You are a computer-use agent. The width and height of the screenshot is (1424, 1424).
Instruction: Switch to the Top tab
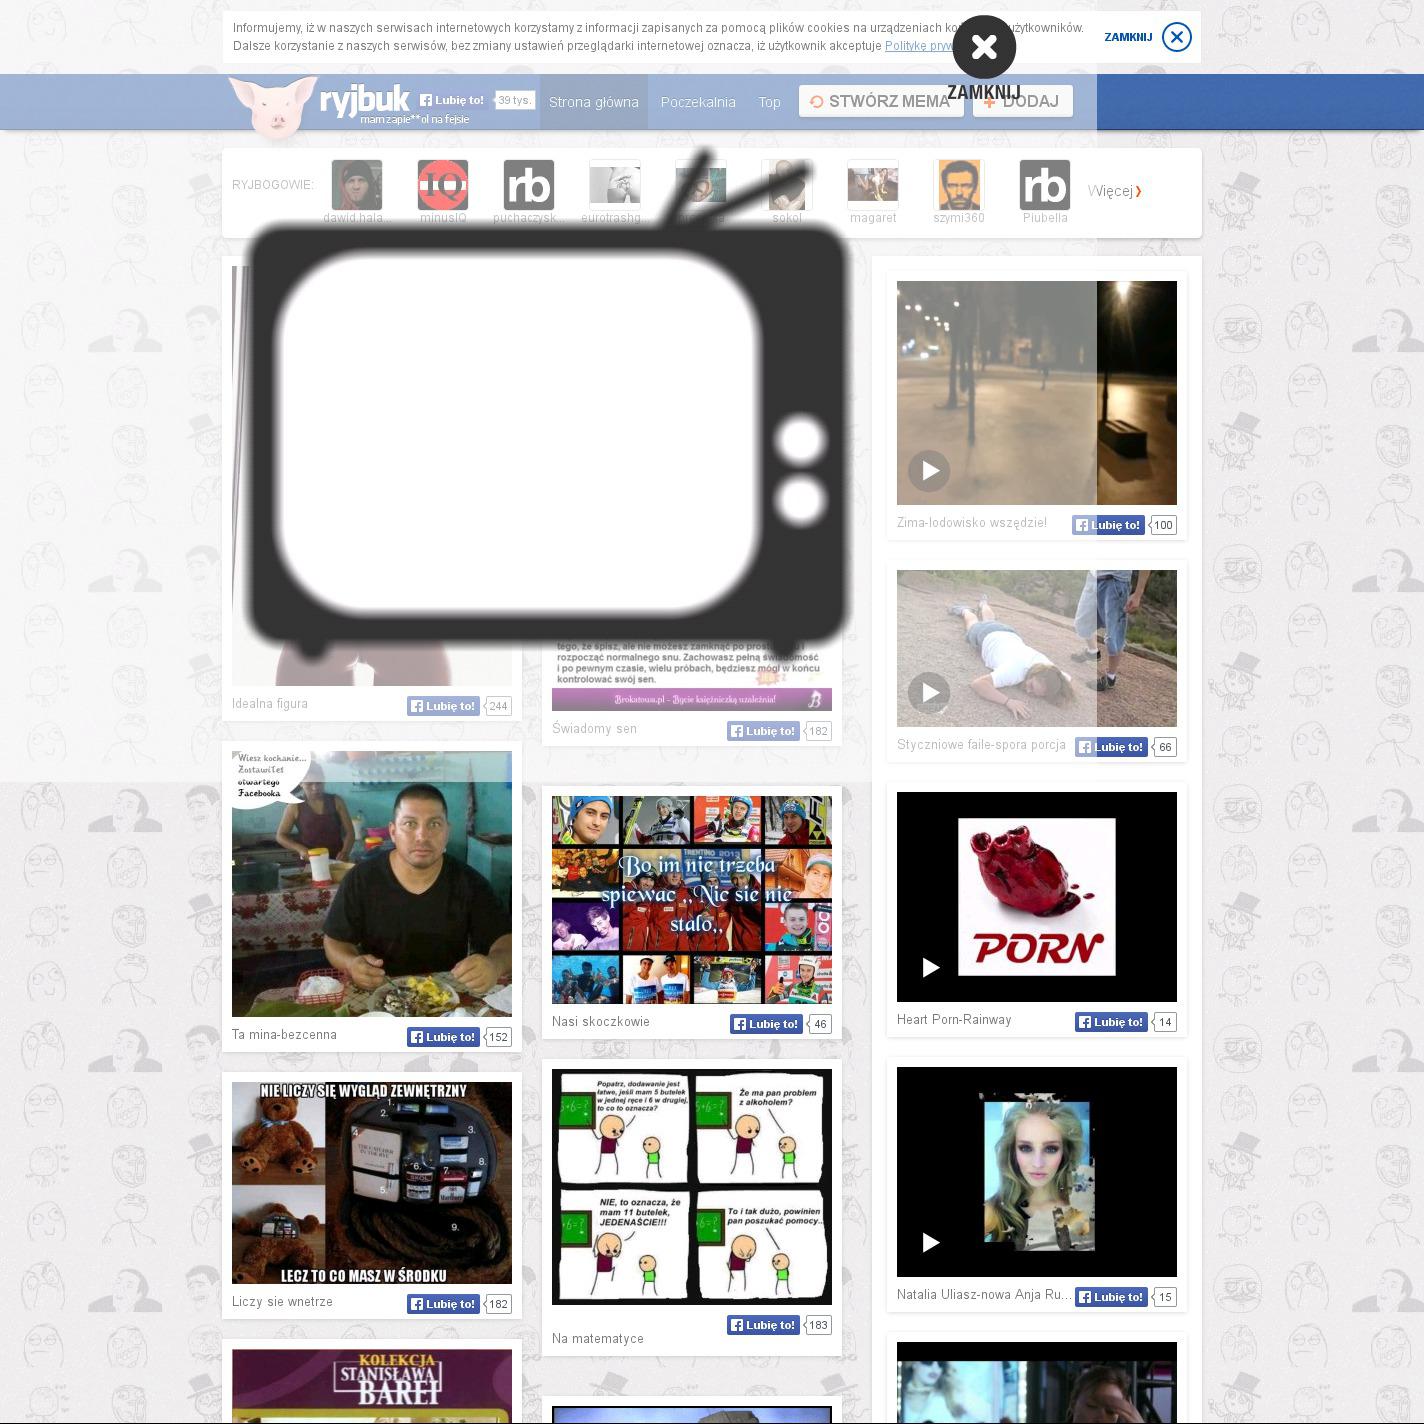tap(769, 102)
